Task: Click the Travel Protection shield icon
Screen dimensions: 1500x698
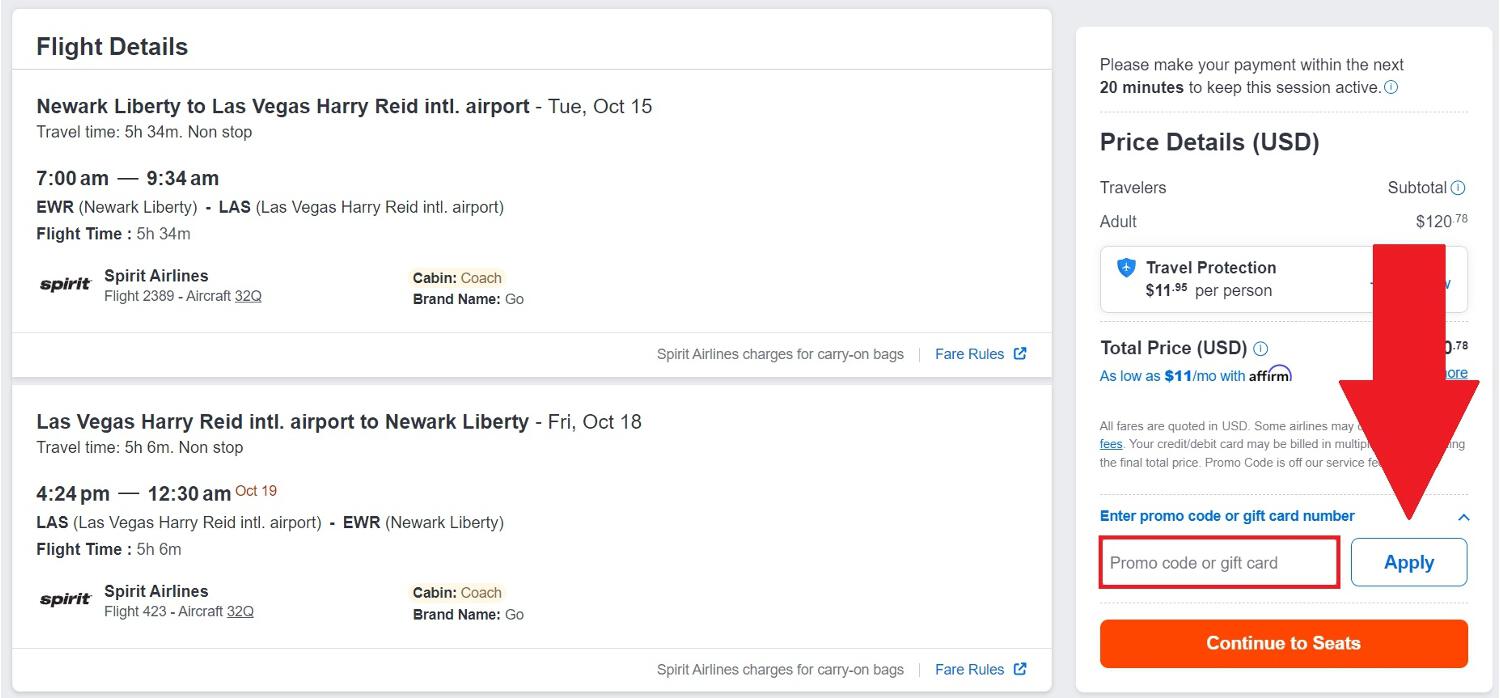Action: click(1127, 267)
